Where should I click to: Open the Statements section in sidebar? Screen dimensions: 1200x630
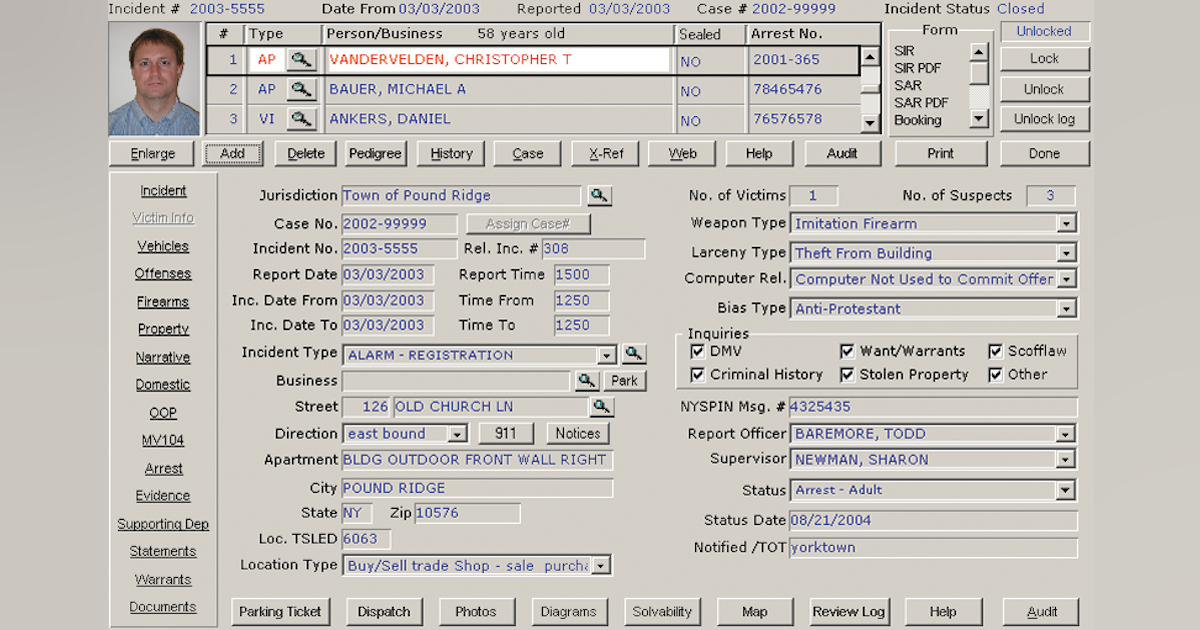coord(163,551)
